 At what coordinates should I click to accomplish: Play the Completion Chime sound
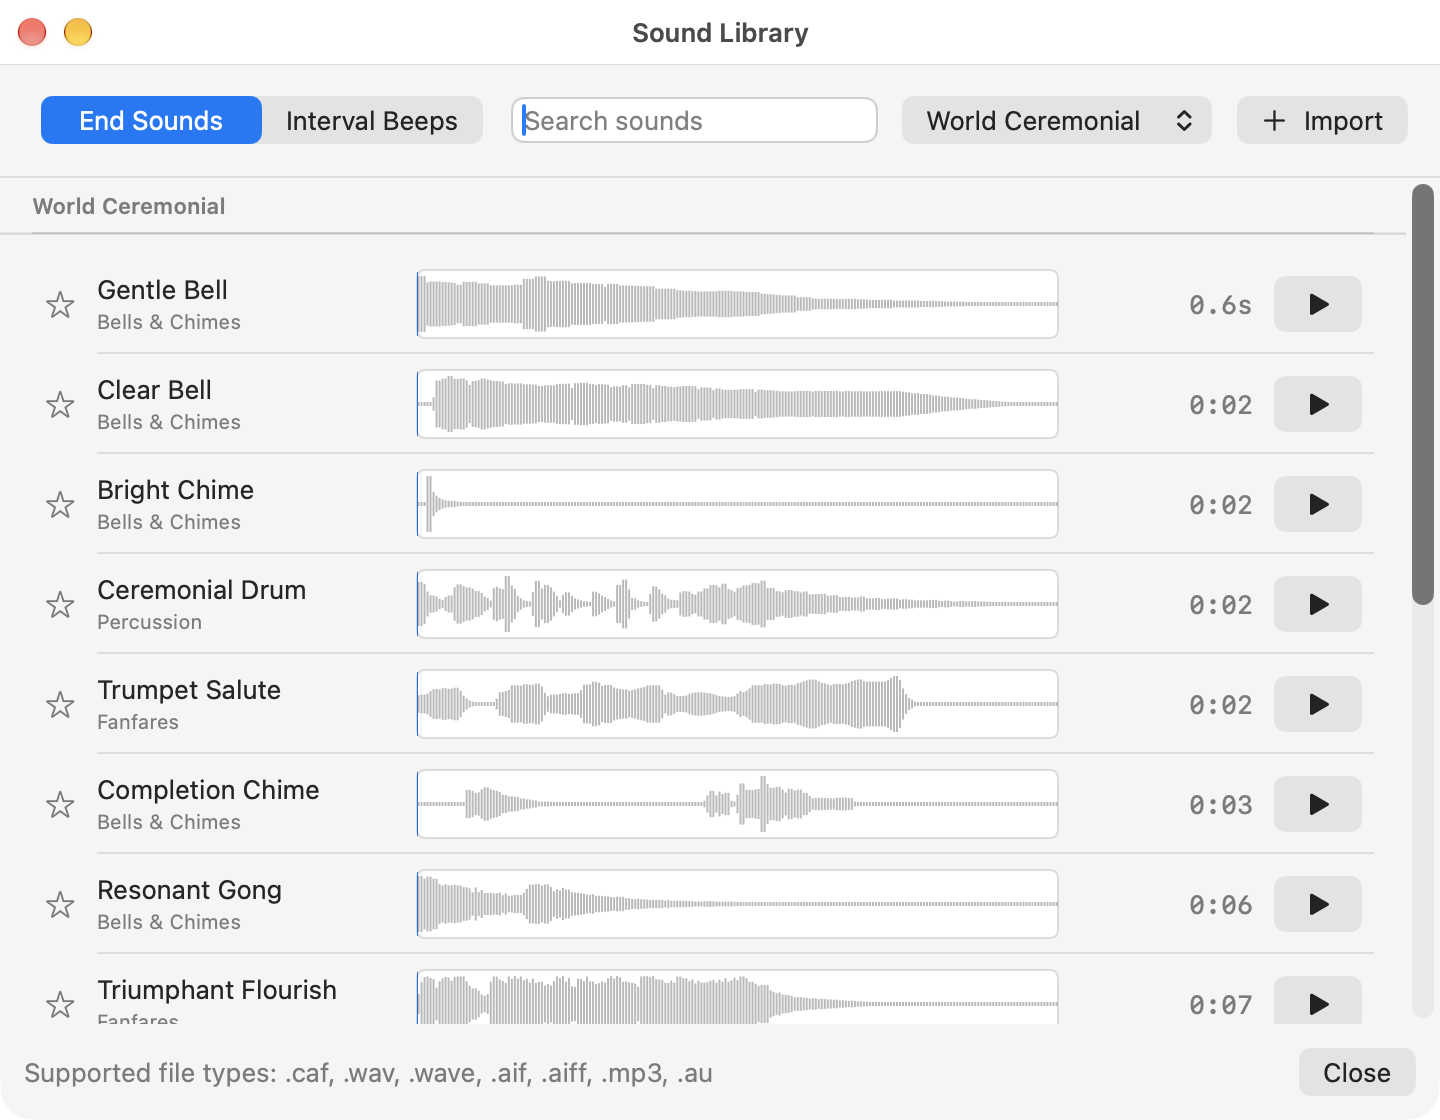[1318, 804]
